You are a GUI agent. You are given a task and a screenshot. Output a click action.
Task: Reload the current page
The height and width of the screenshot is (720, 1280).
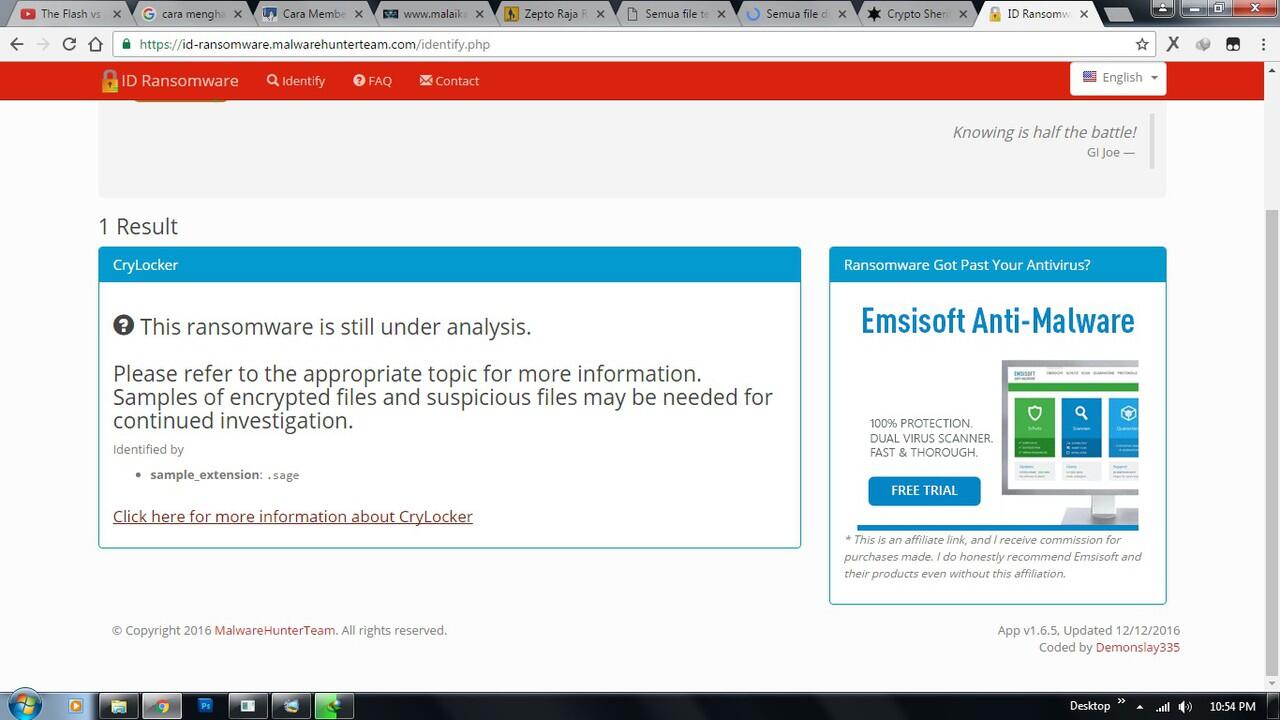point(69,44)
